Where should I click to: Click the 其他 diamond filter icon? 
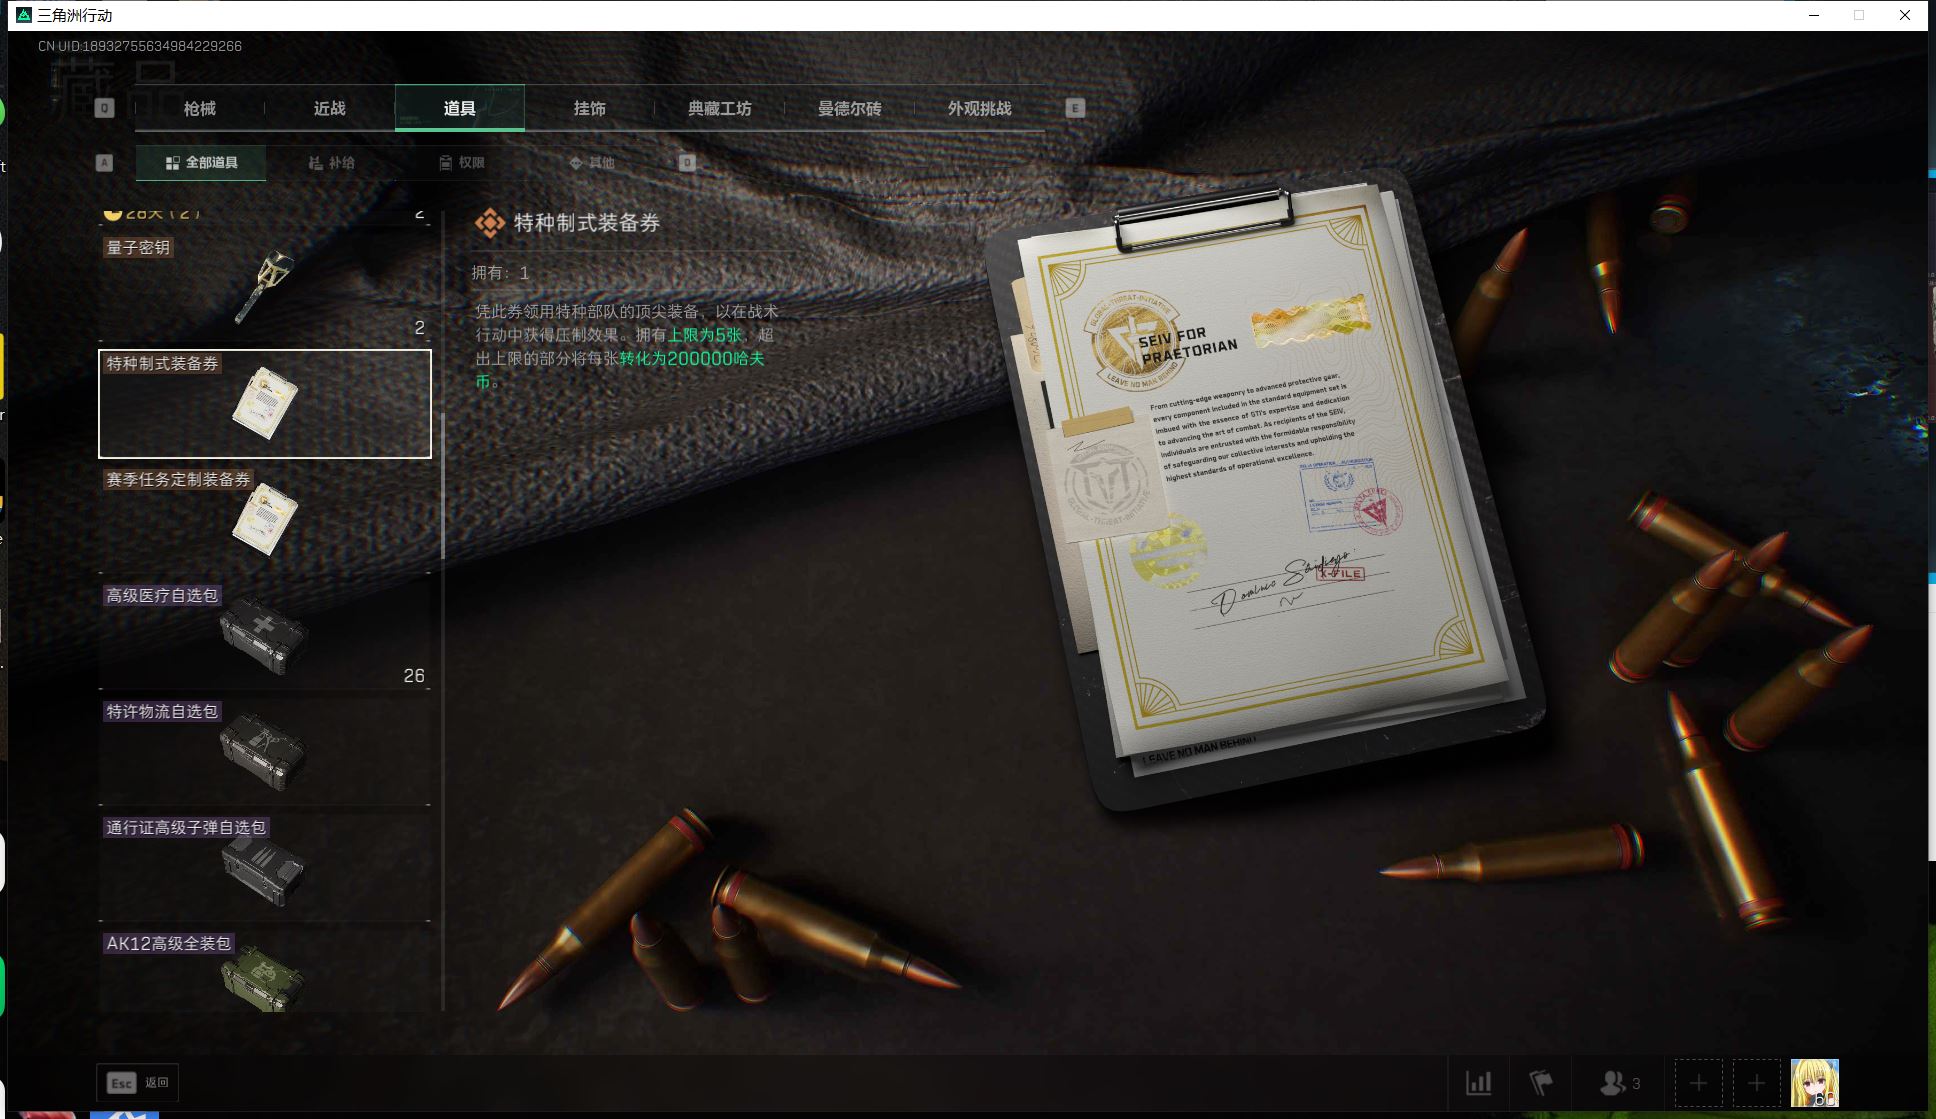(x=577, y=163)
